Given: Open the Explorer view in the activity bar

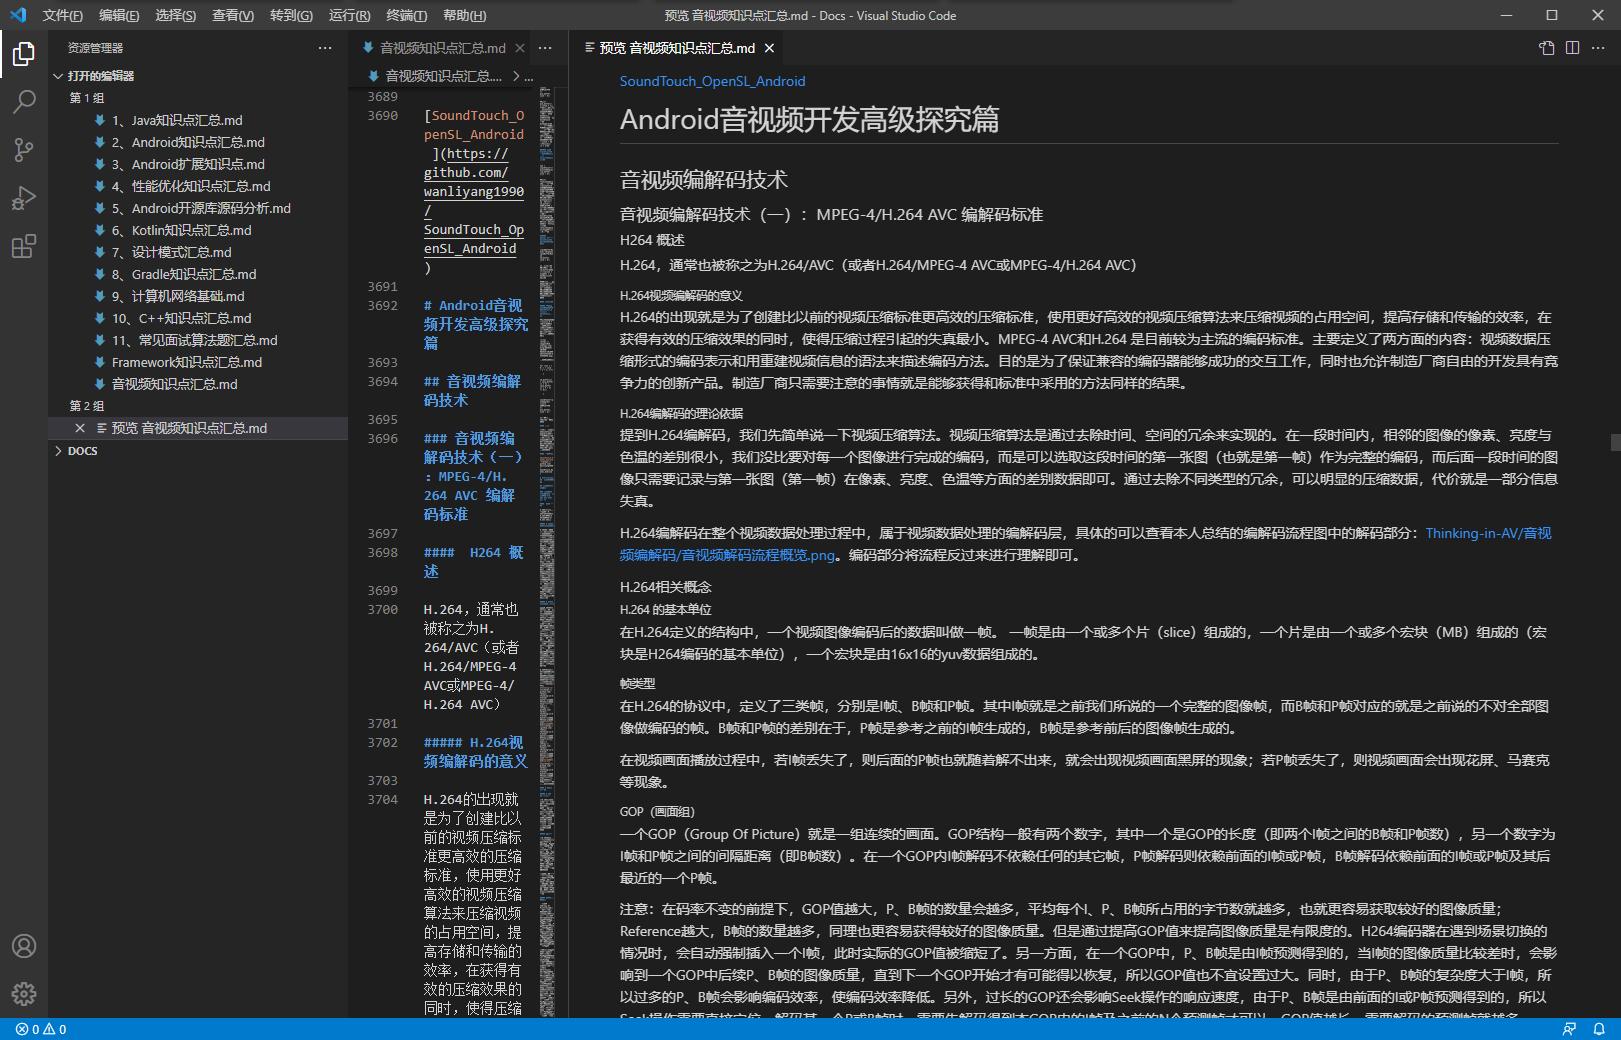Looking at the screenshot, I should click(23, 55).
